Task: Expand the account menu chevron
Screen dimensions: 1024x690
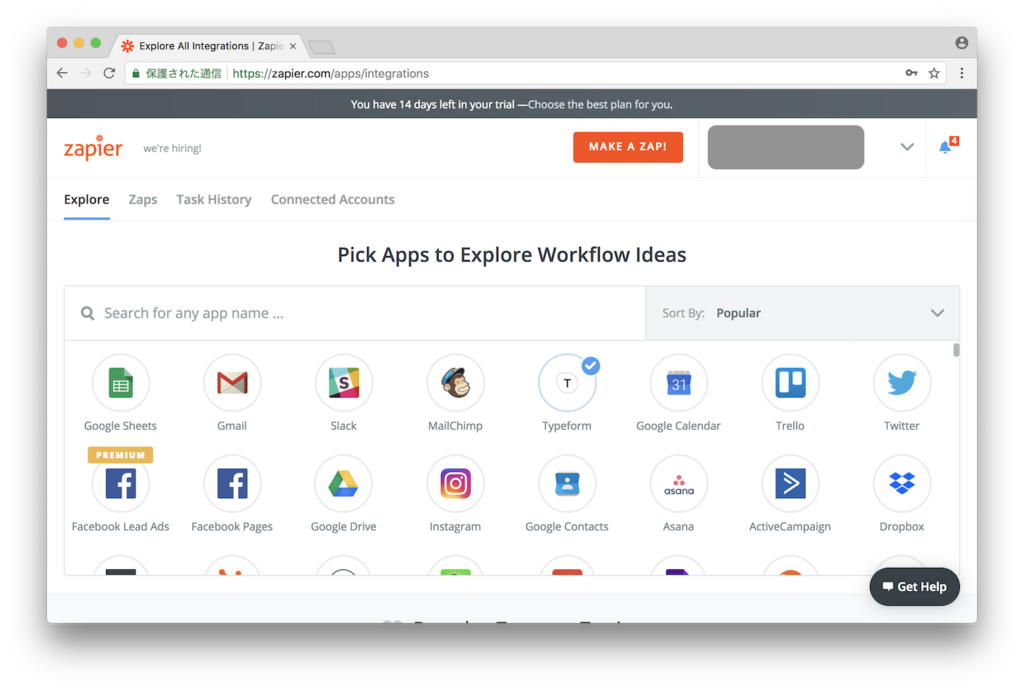Action: coord(907,147)
